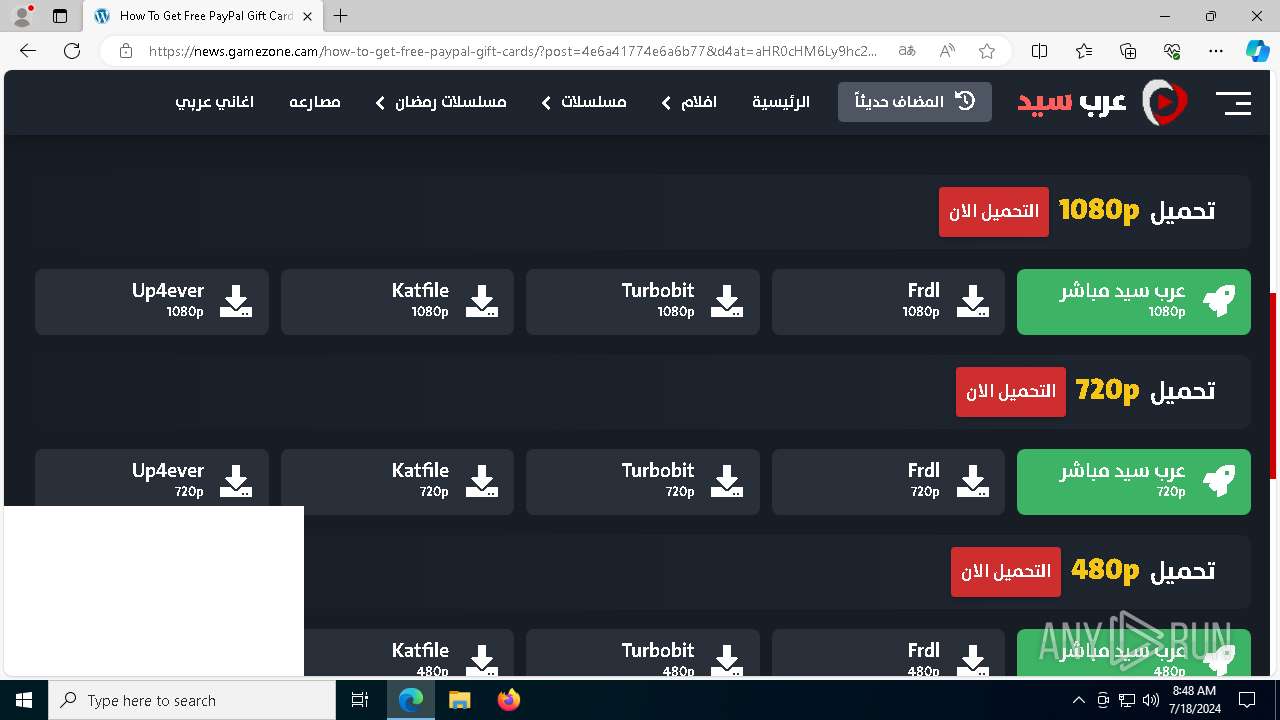Open the hamburger menu icon
Viewport: 1280px width, 720px height.
click(1233, 102)
